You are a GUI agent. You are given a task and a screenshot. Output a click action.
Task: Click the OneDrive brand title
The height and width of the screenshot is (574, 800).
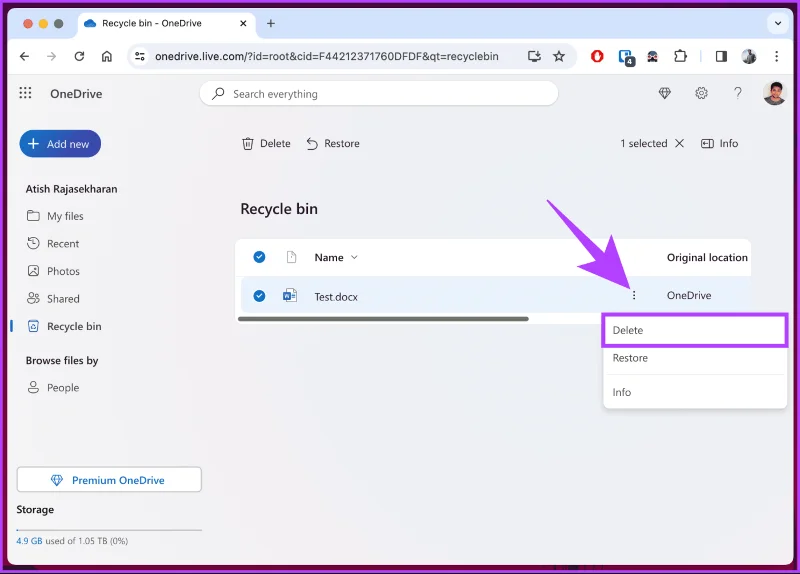pos(76,93)
